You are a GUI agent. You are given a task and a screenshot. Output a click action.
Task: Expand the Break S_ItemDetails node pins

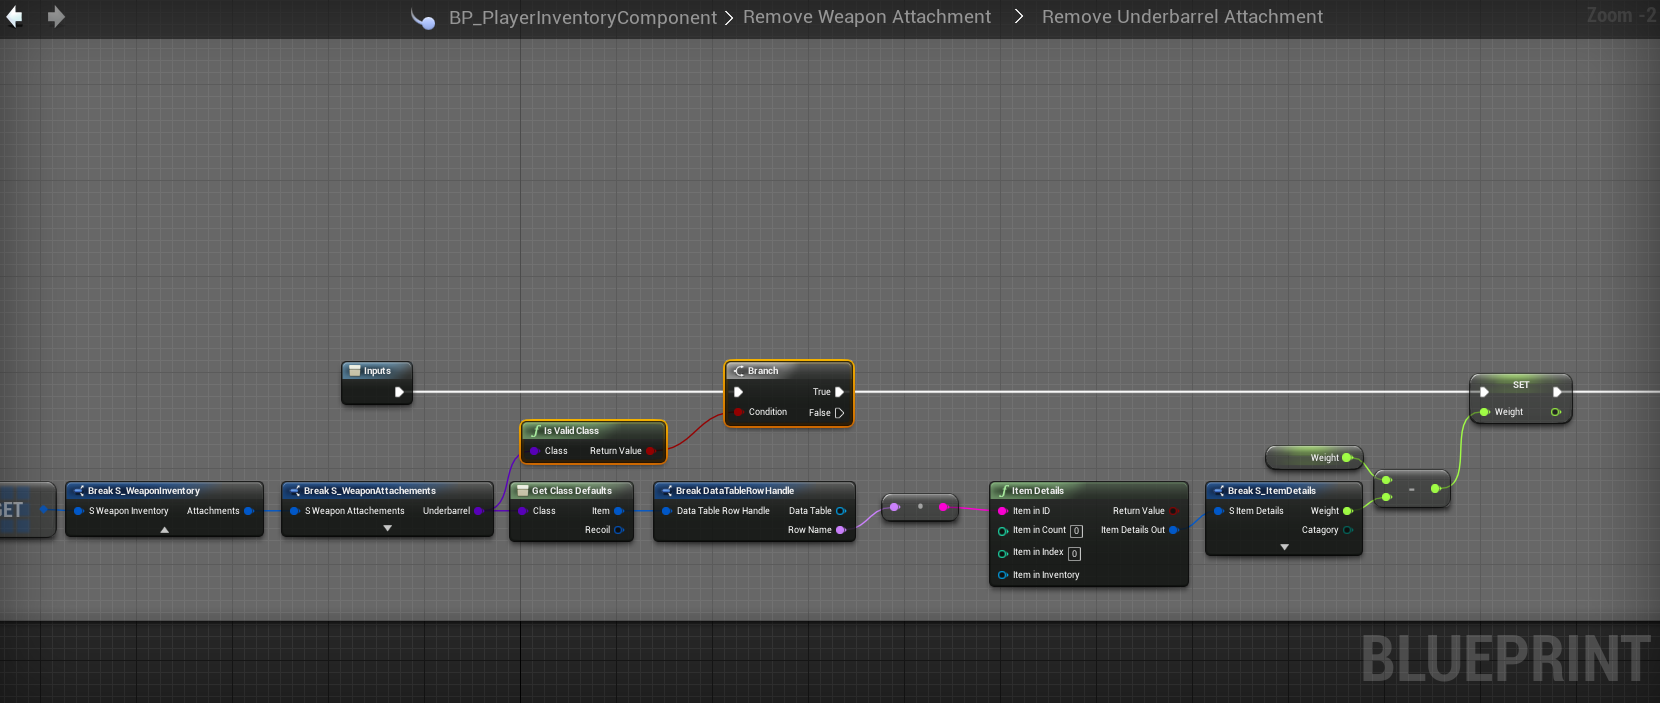click(1284, 547)
